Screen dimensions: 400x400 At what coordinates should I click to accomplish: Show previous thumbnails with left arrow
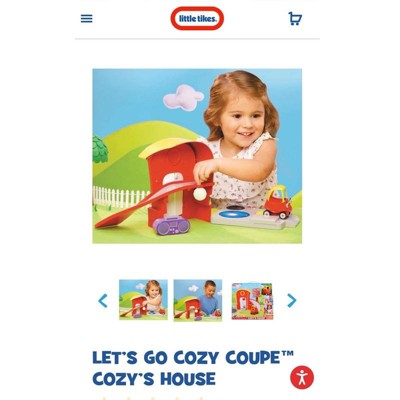click(103, 300)
